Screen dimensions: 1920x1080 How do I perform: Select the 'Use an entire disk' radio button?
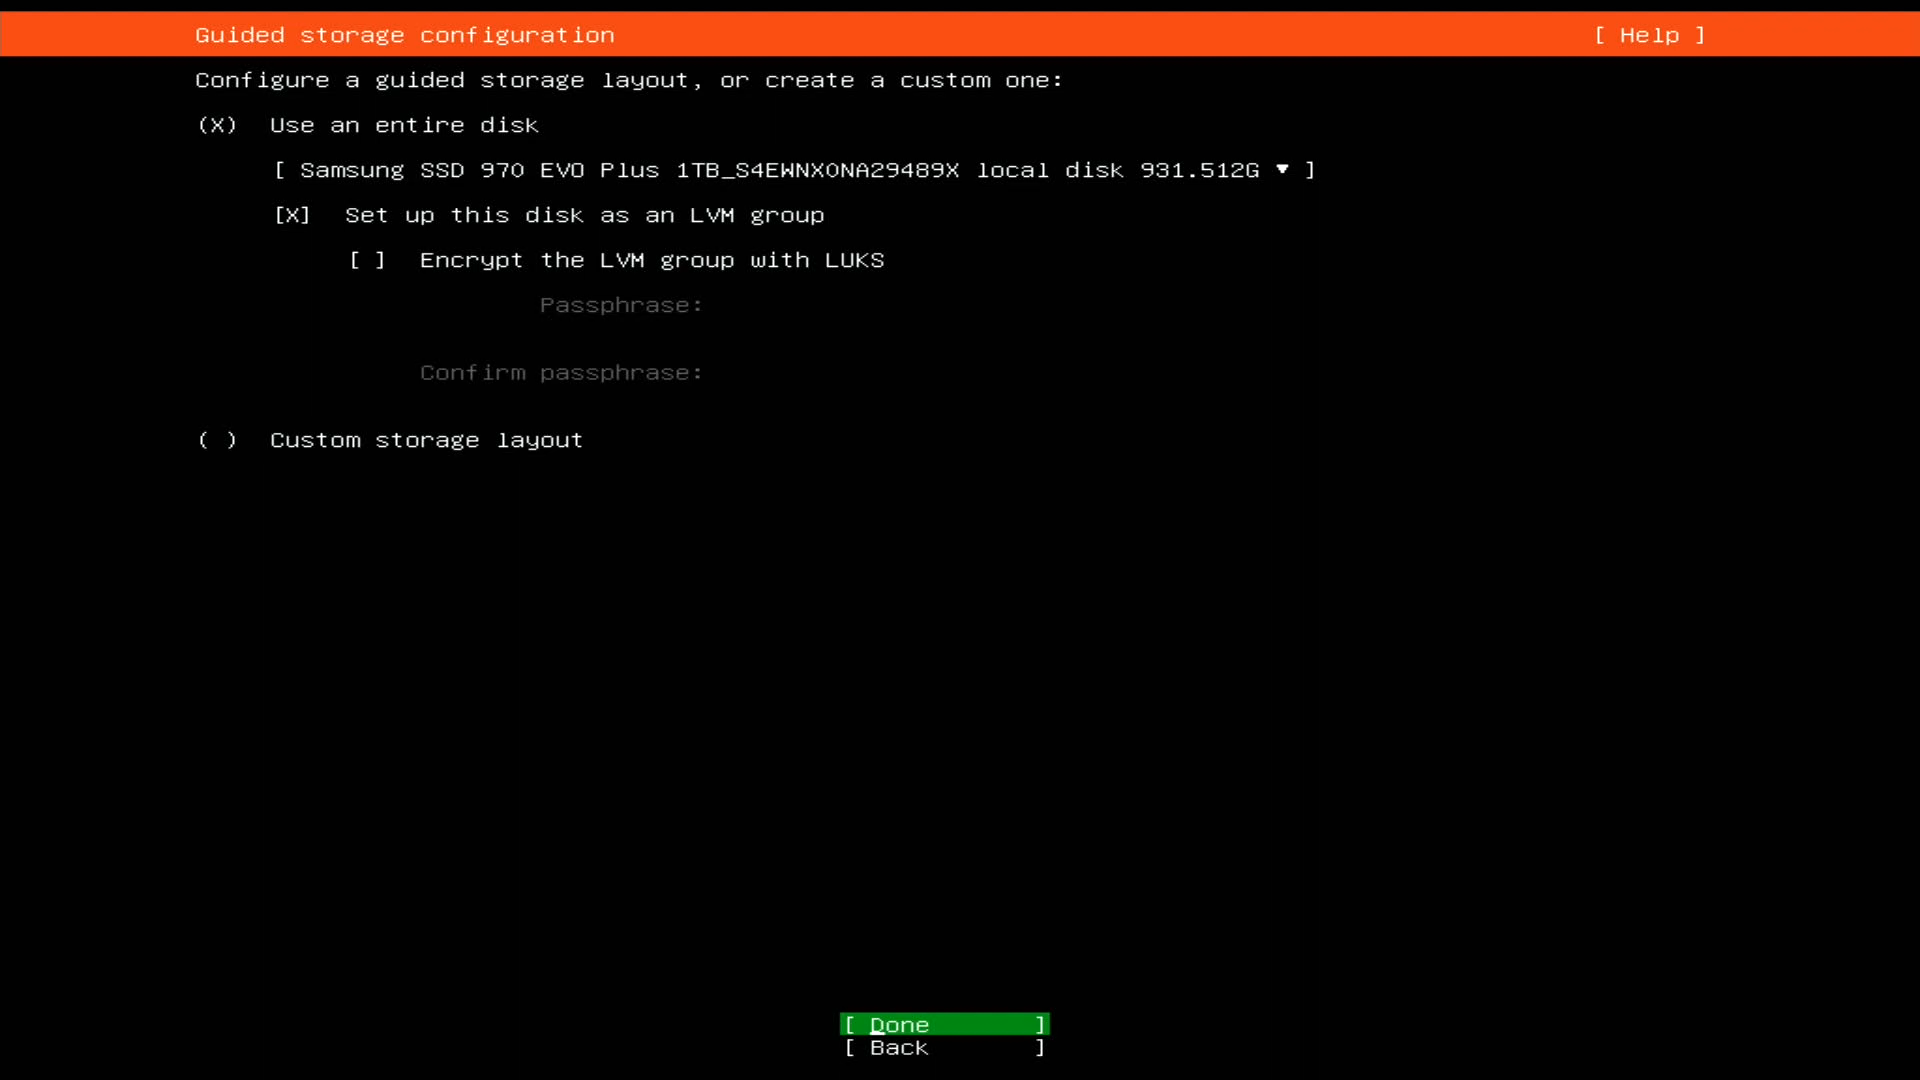click(217, 125)
